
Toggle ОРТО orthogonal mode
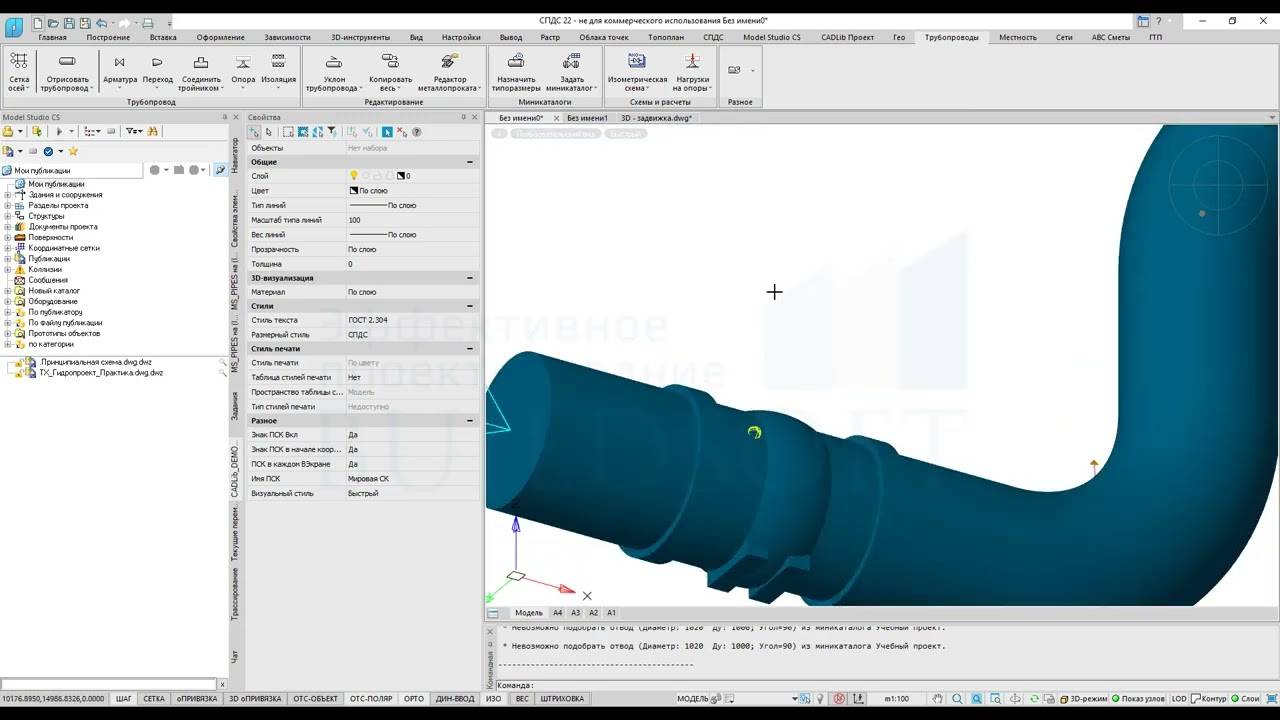[414, 699]
